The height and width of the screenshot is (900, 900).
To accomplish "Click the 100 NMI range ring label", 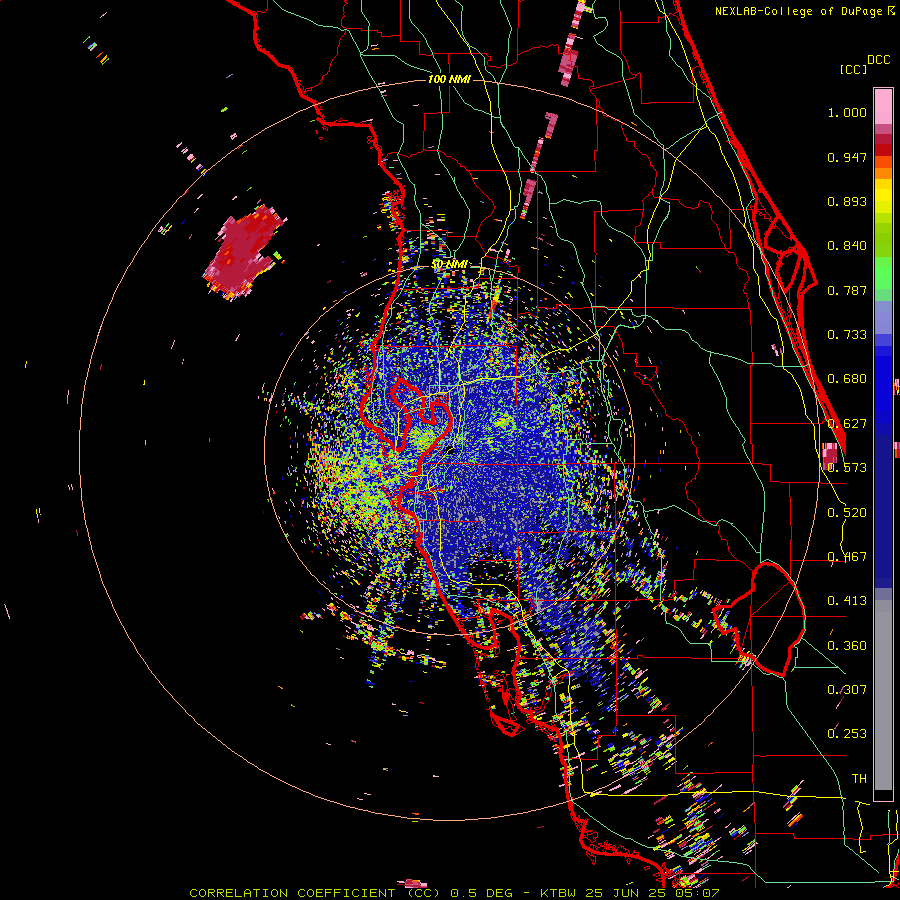I will 449,79.
